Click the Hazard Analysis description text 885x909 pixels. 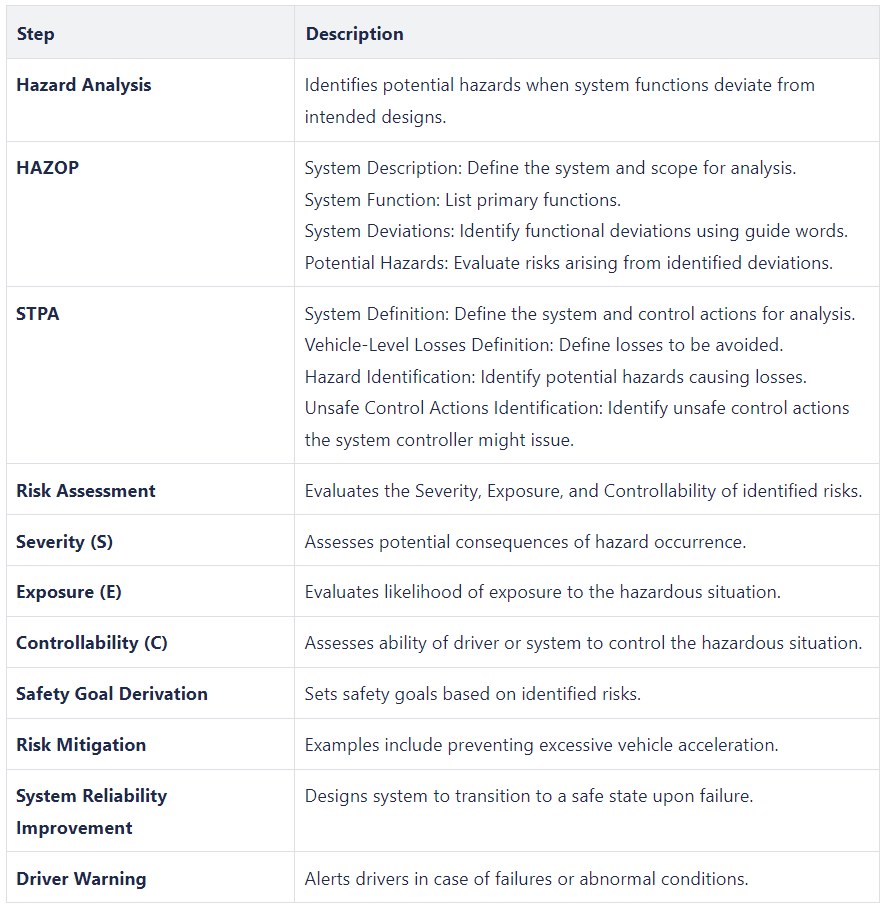560,100
